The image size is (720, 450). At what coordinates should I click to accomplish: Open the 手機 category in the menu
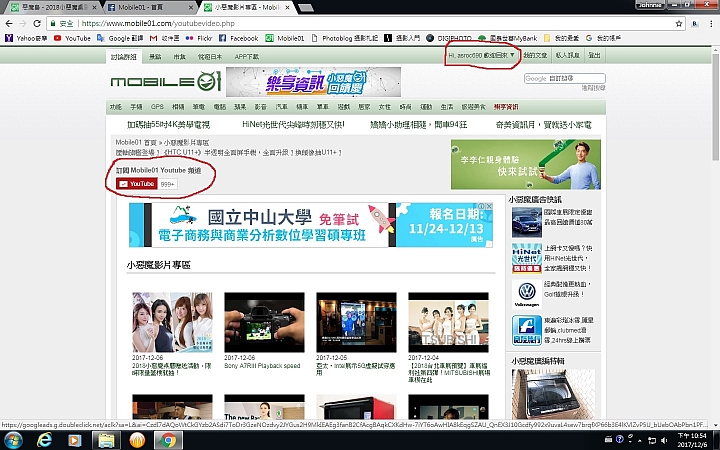click(136, 107)
